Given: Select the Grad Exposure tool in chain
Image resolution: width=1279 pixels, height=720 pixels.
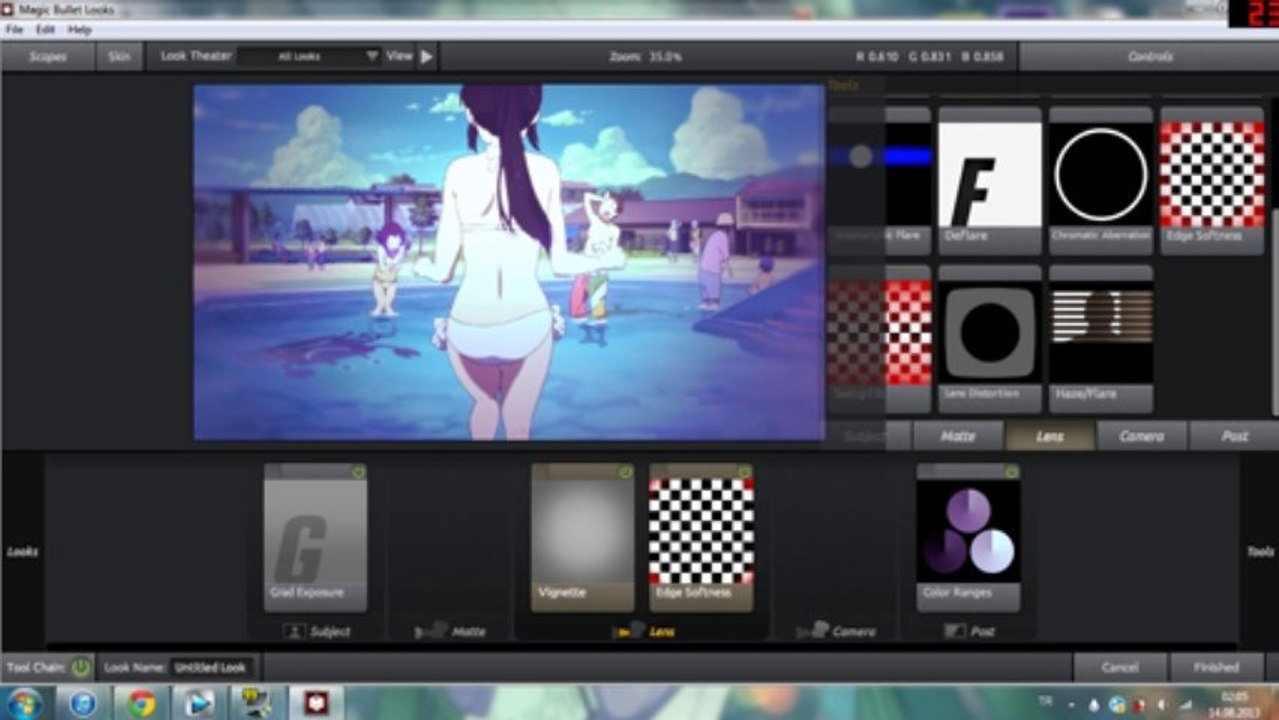Looking at the screenshot, I should (315, 537).
